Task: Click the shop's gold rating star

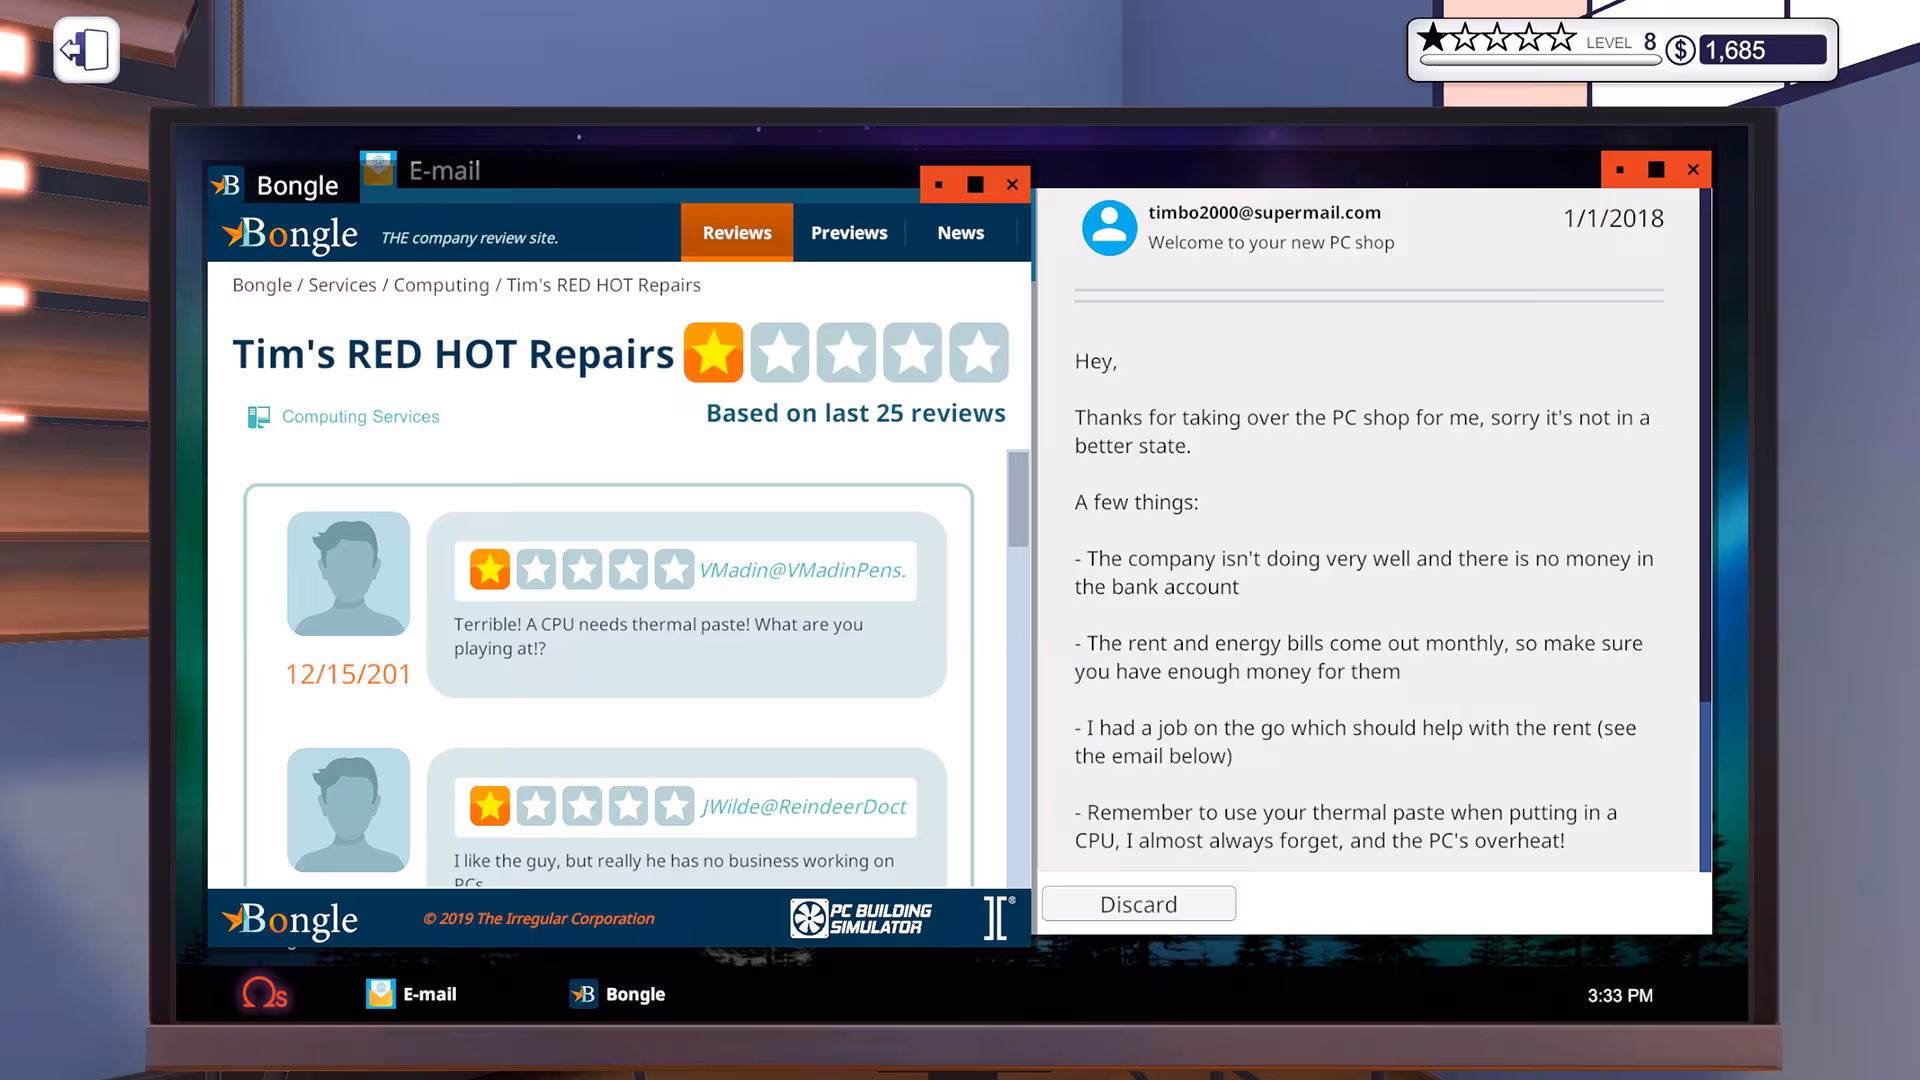Action: pyautogui.click(x=713, y=353)
